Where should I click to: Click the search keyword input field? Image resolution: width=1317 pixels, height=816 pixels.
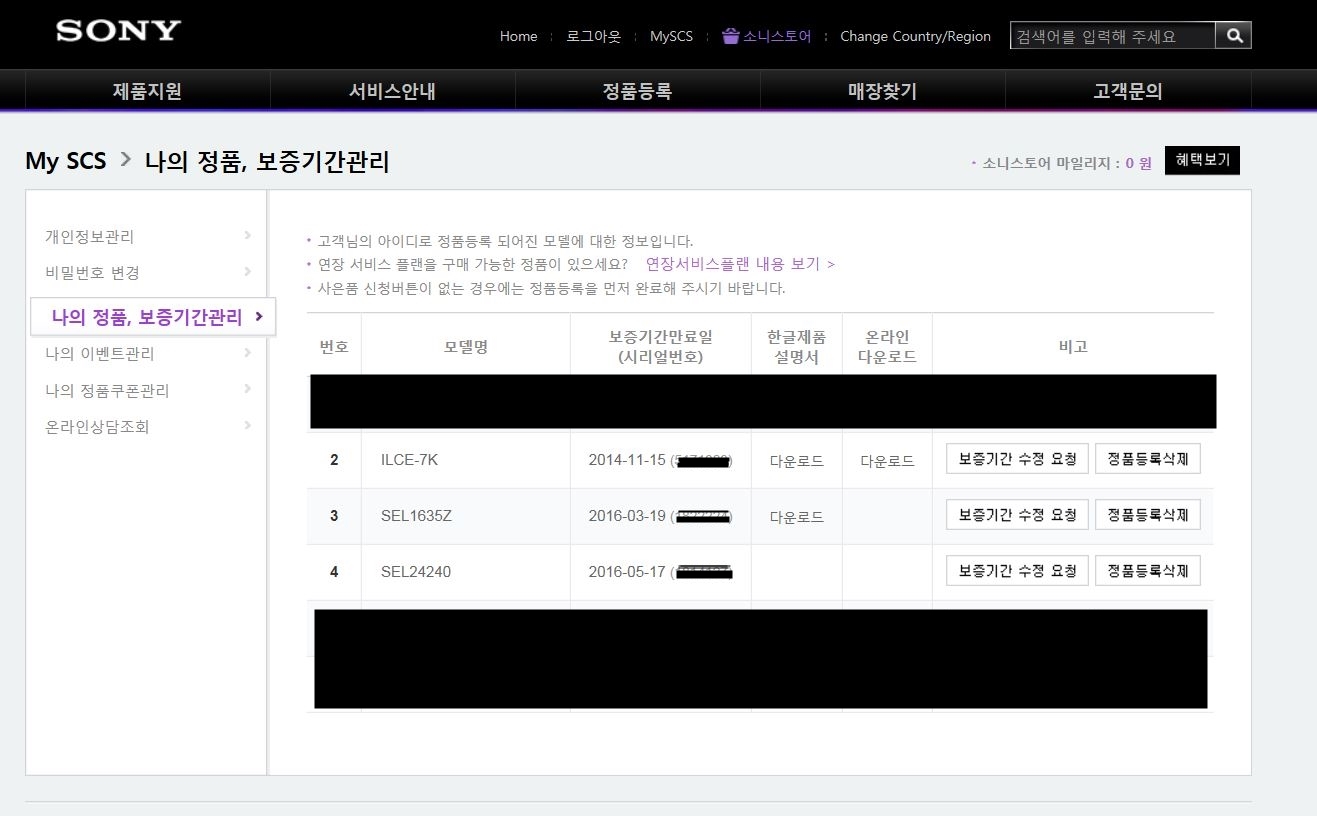[1112, 36]
